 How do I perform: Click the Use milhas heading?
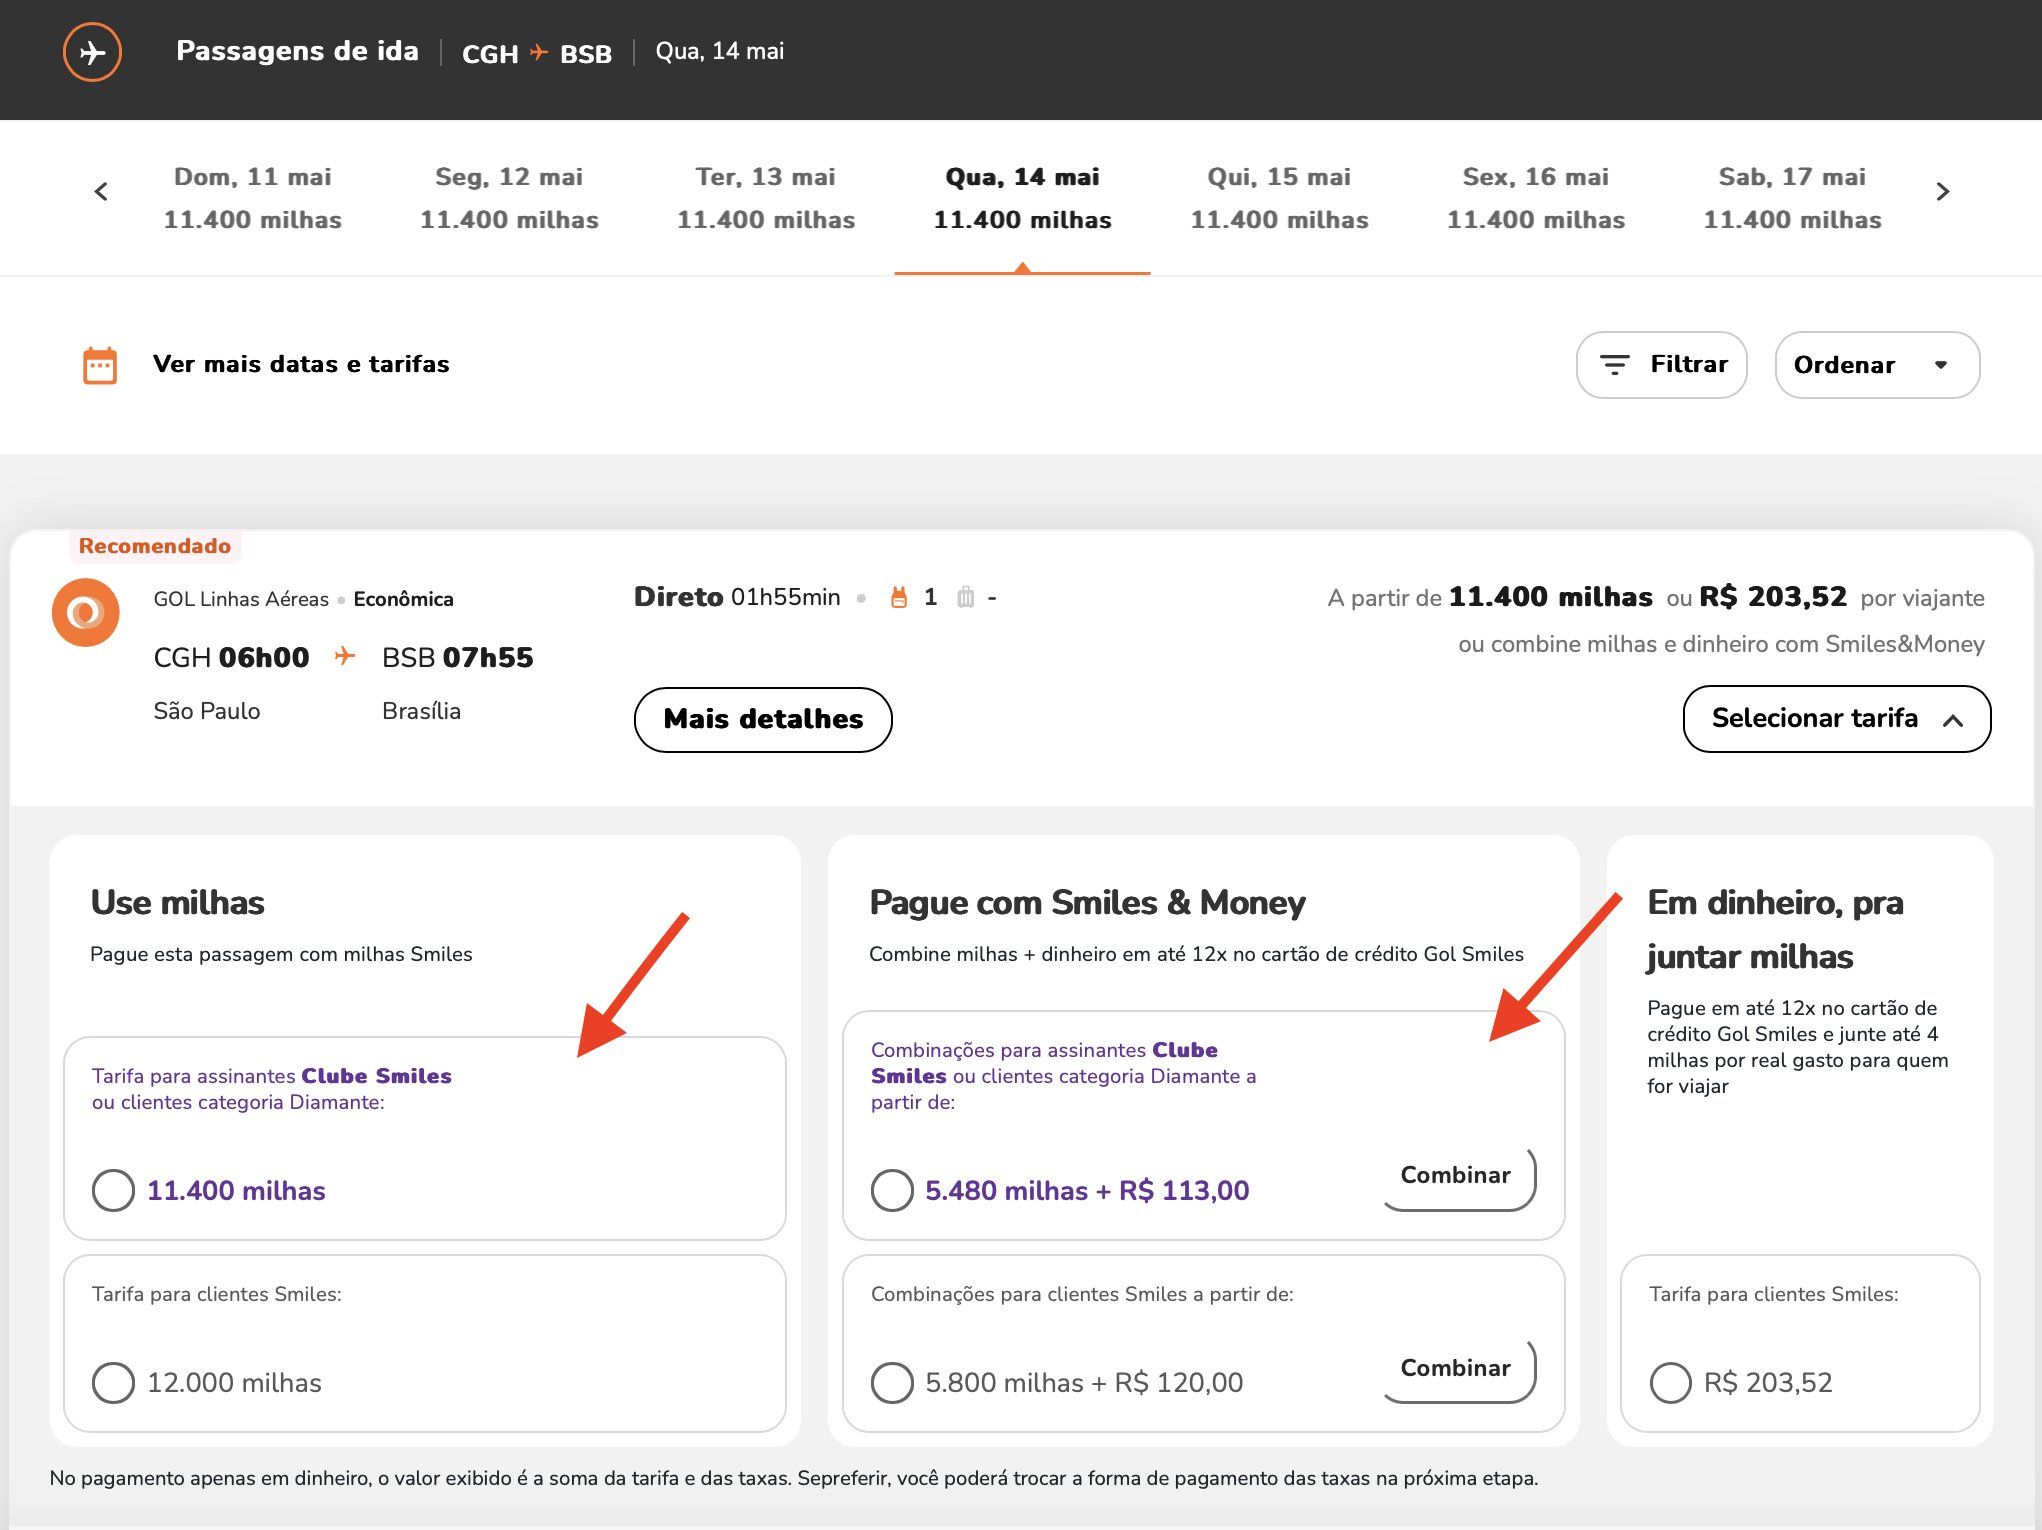click(177, 902)
